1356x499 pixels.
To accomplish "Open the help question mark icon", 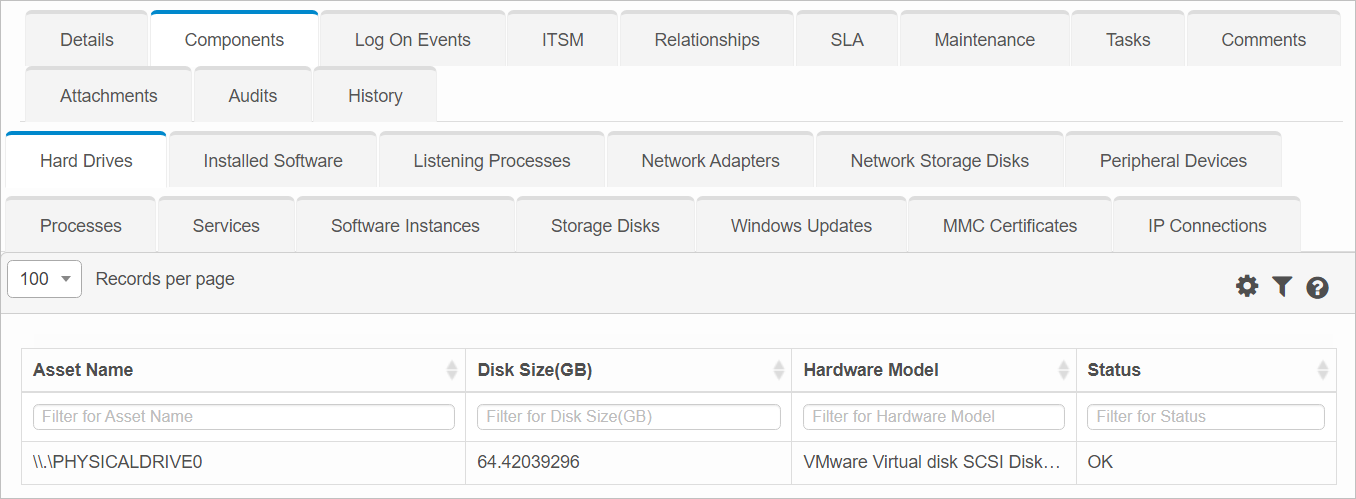I will (1317, 288).
